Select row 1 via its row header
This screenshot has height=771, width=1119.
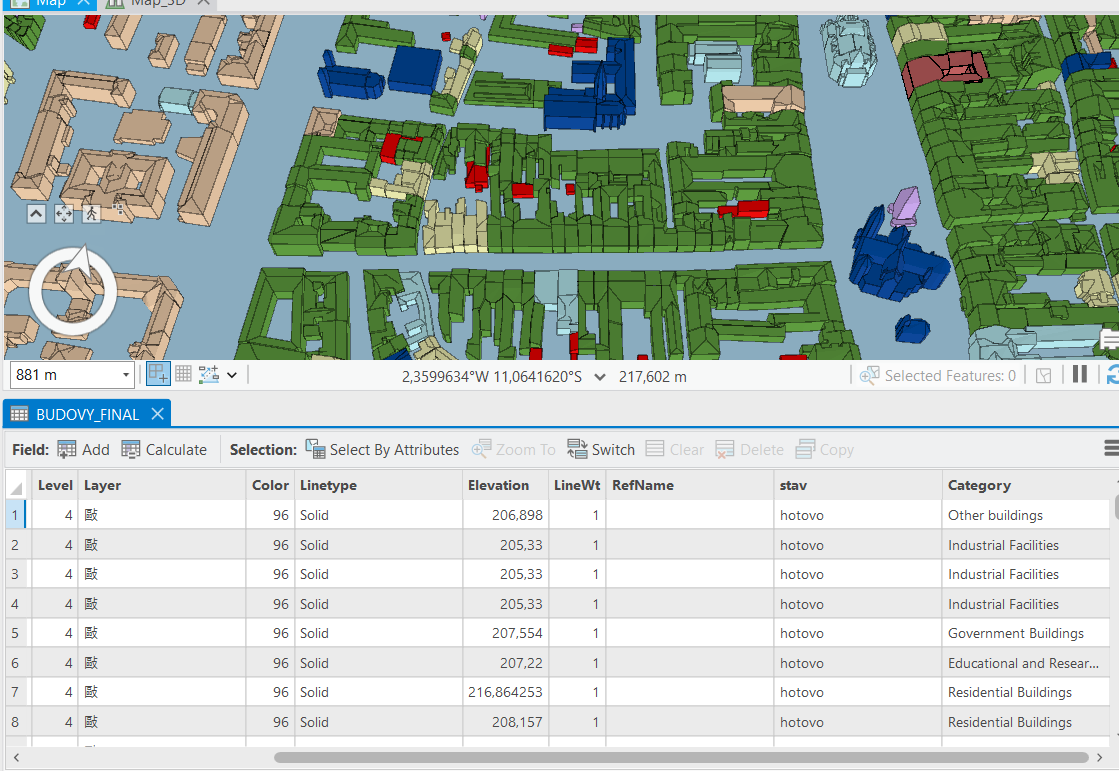(x=16, y=515)
